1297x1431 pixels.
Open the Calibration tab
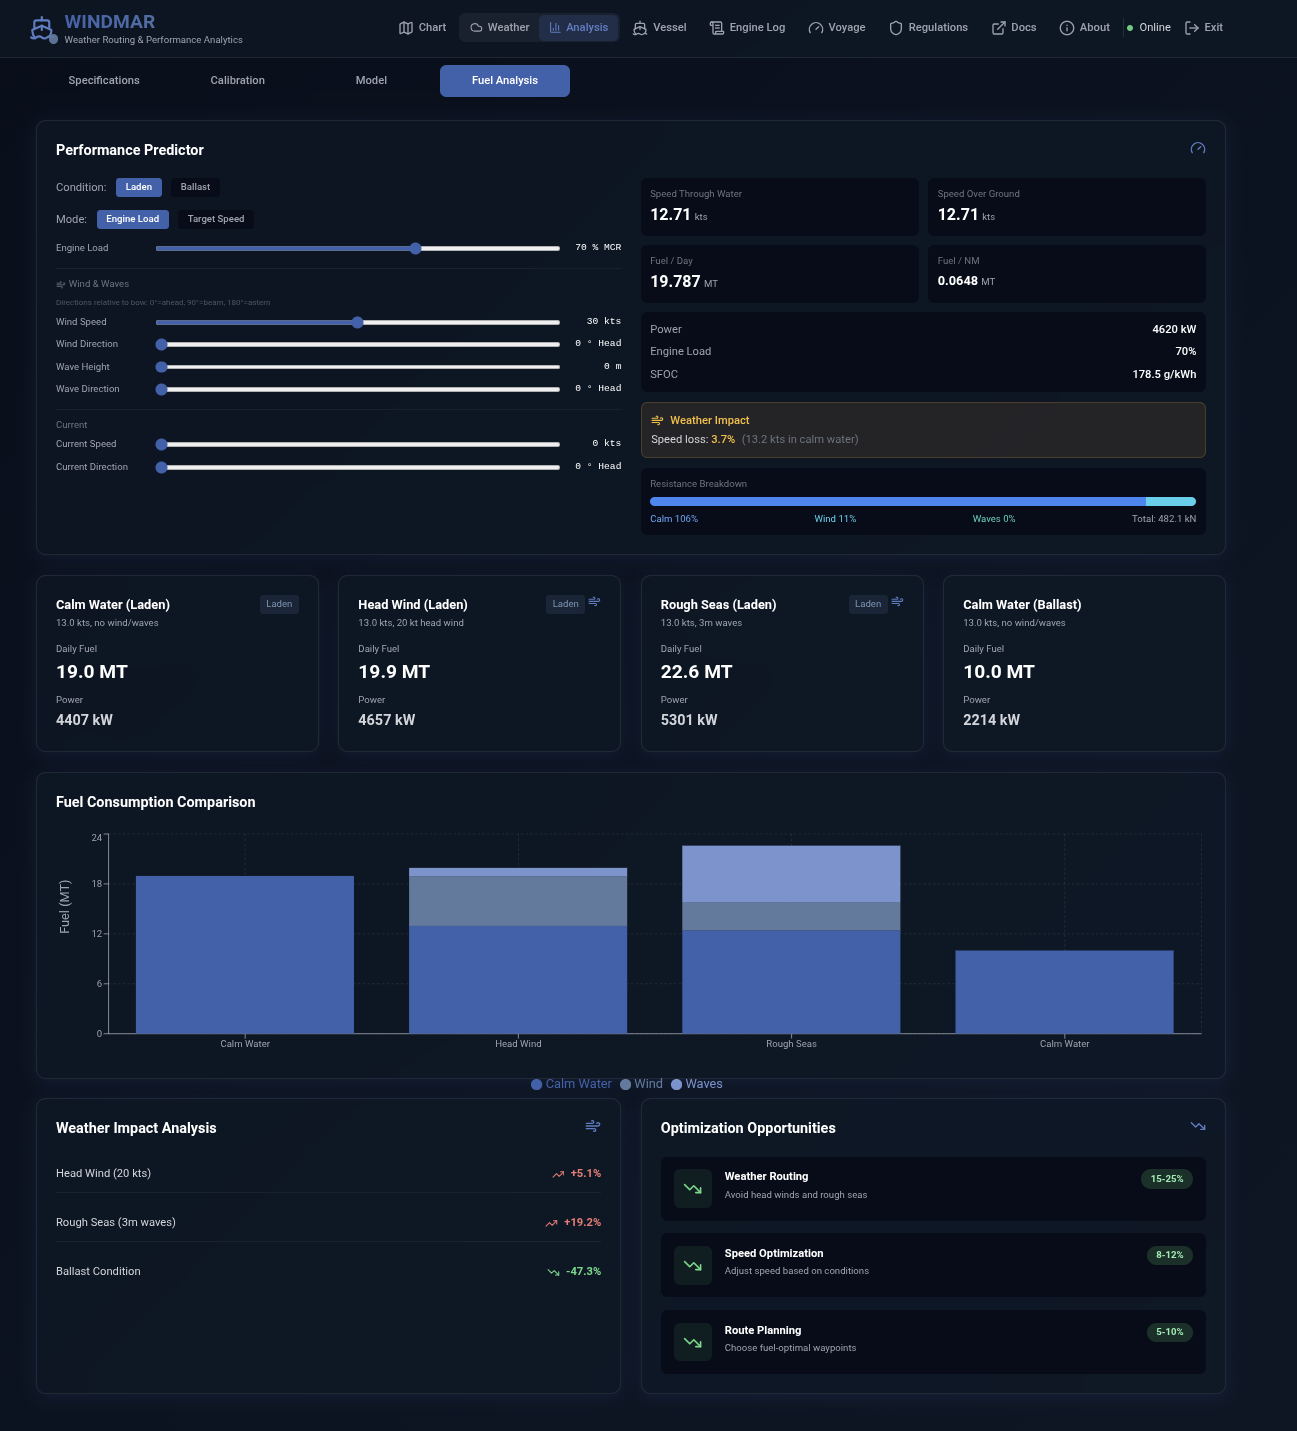pos(237,81)
